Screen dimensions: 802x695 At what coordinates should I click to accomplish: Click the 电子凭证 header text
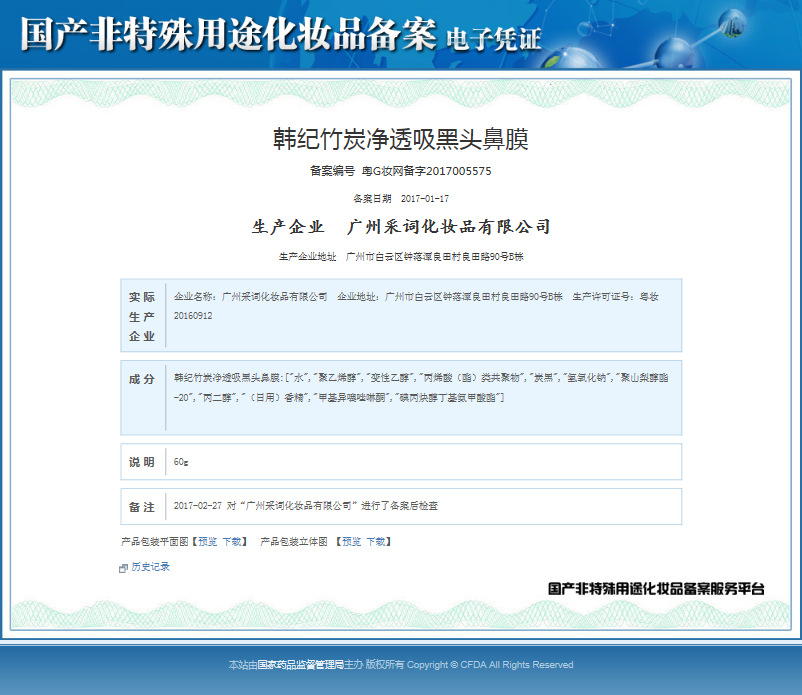point(494,39)
